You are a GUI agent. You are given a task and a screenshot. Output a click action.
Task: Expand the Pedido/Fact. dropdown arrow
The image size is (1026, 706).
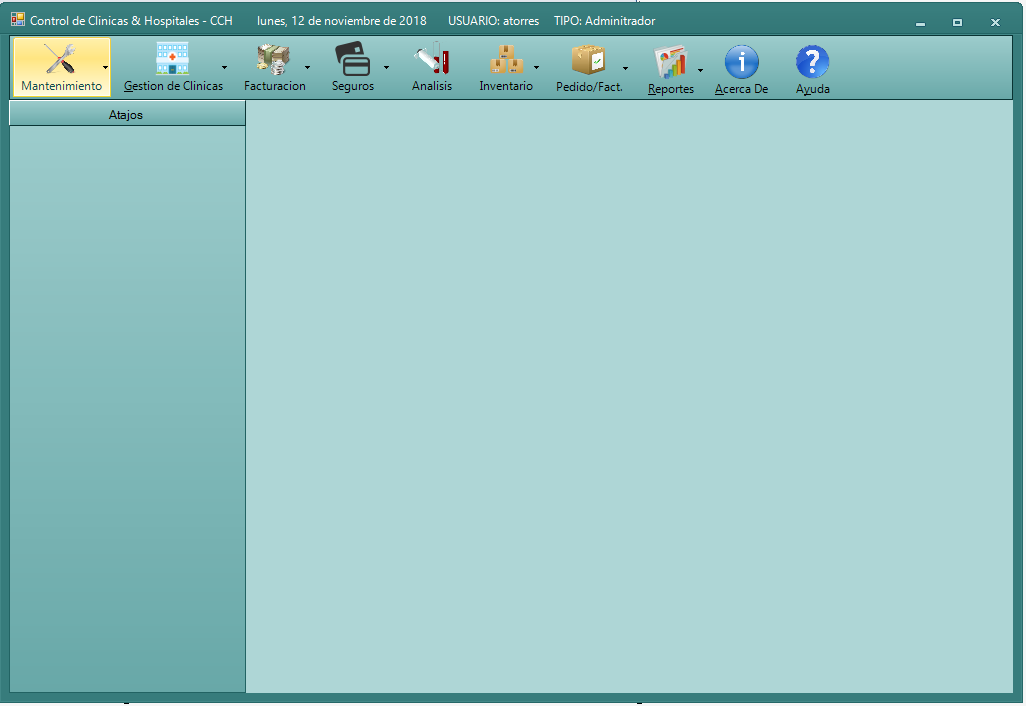click(x=626, y=68)
